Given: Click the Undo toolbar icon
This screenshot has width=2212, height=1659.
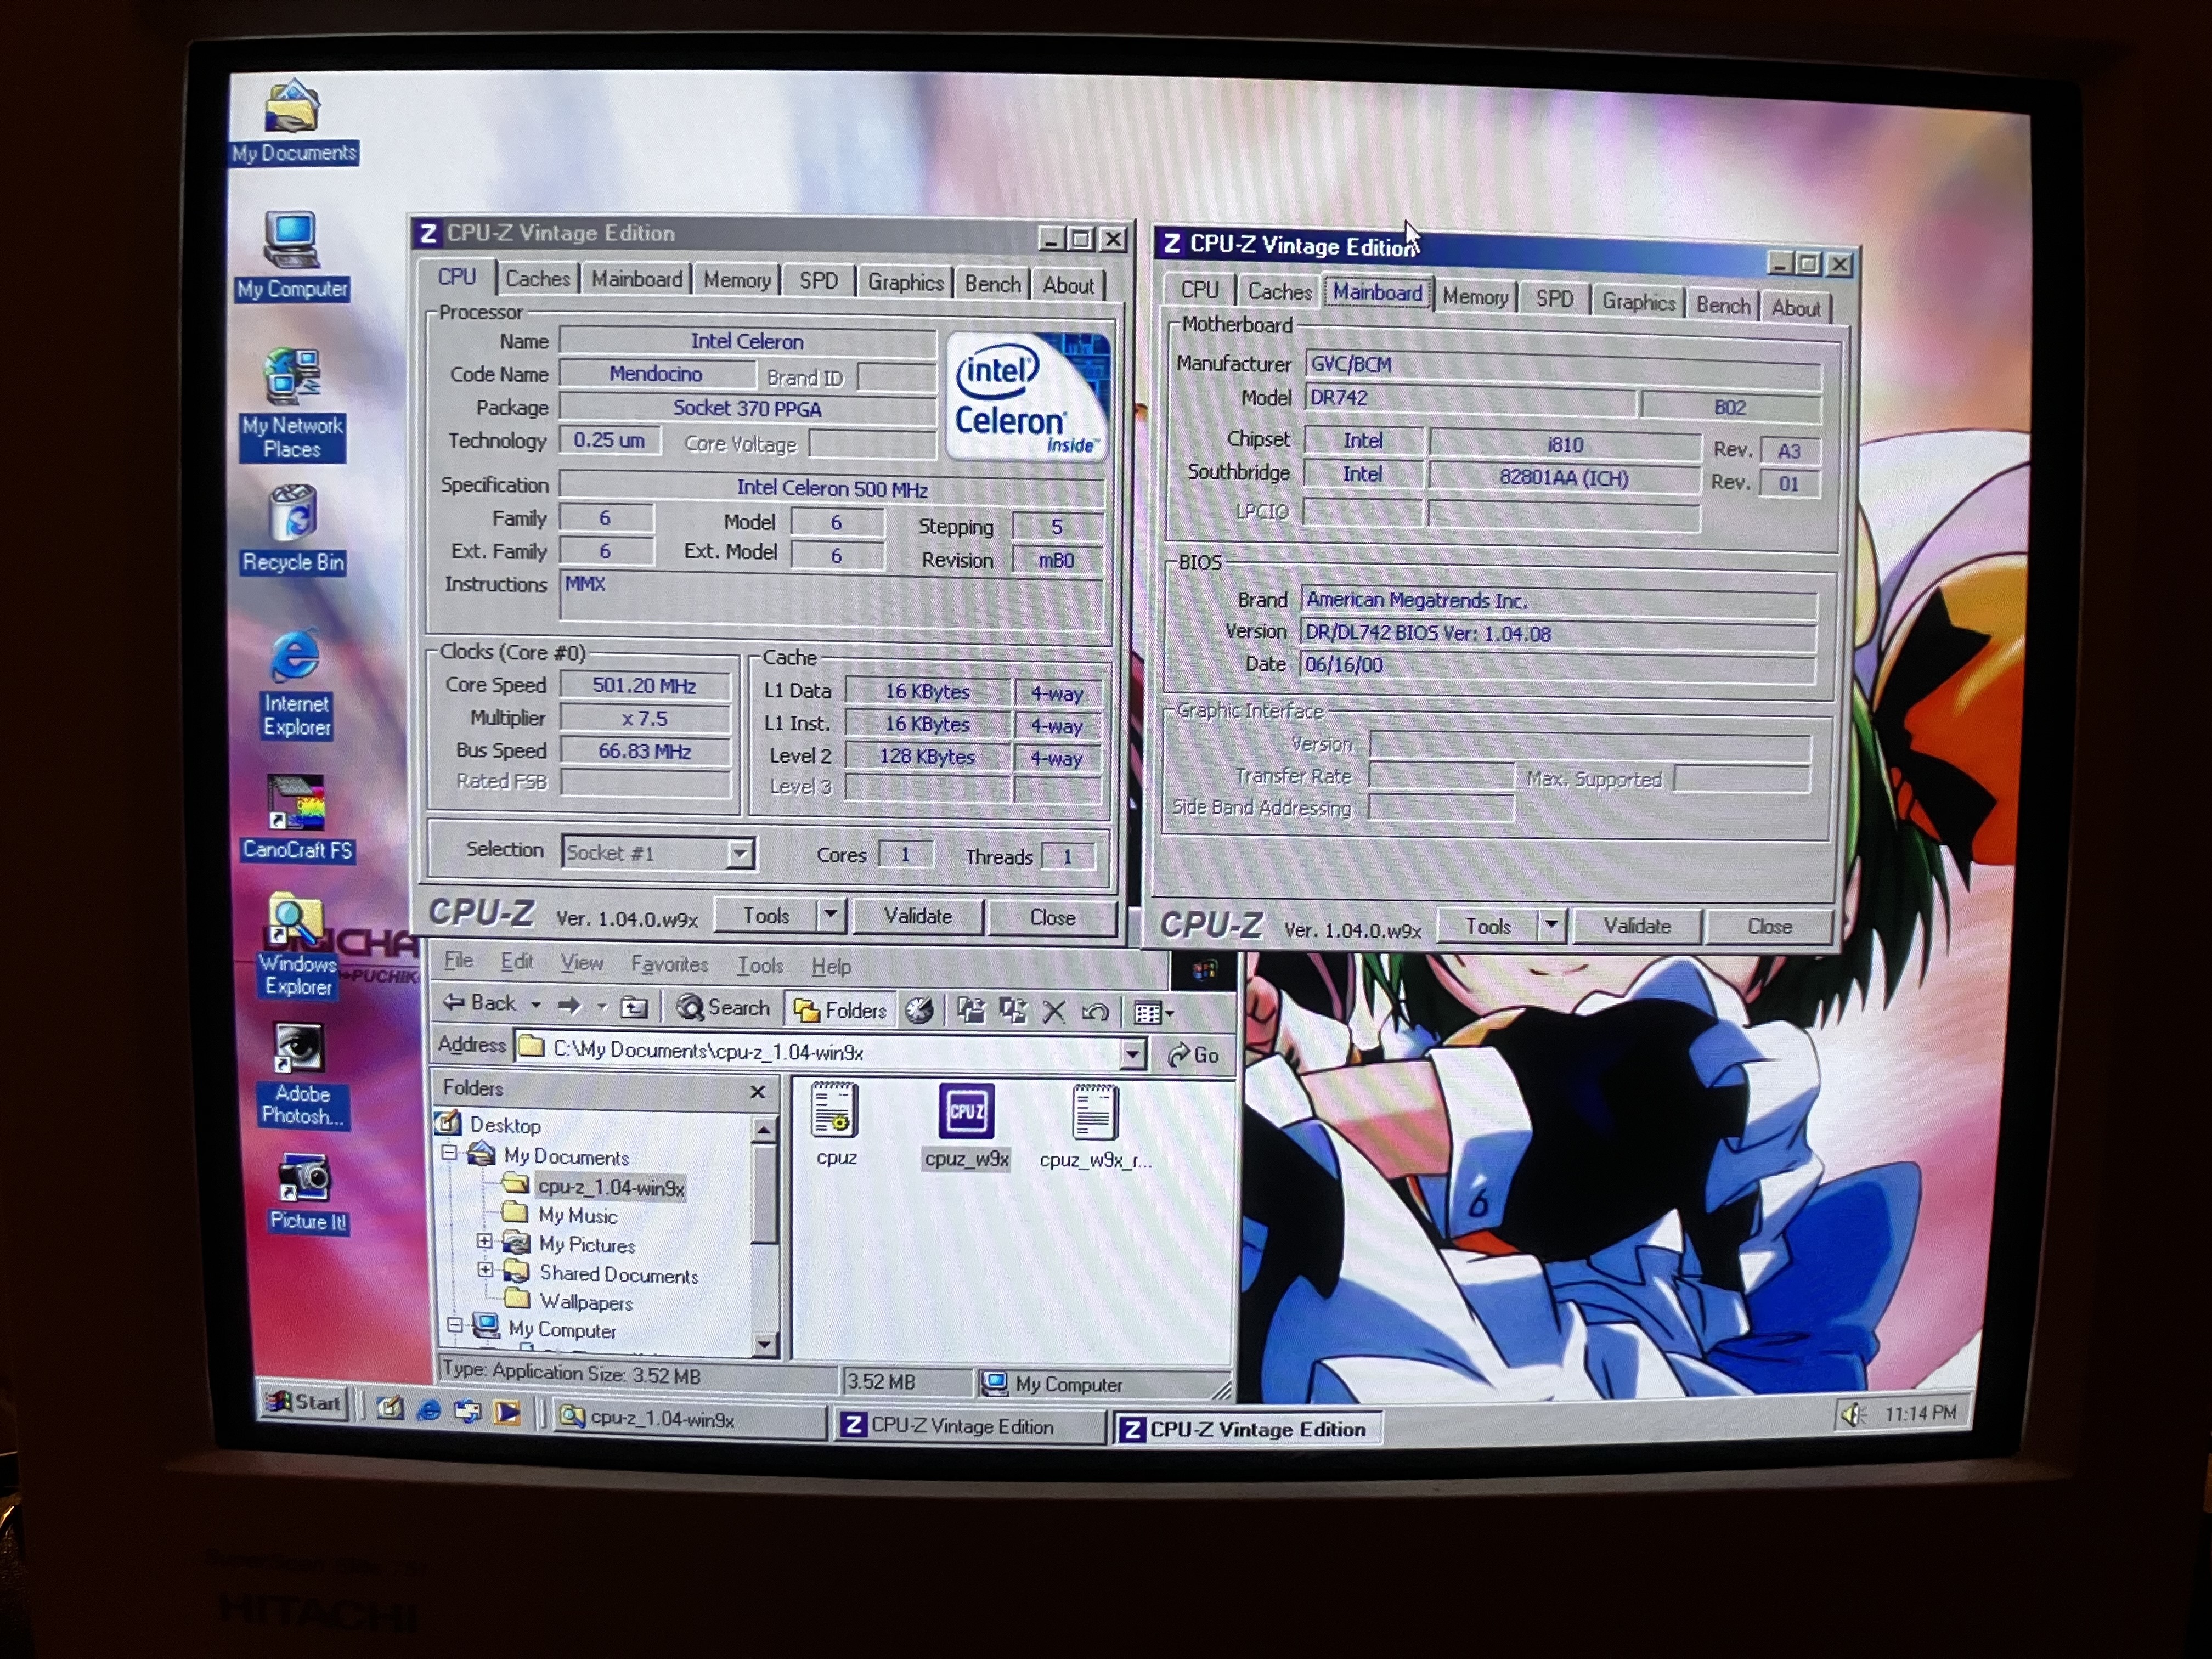Looking at the screenshot, I should coord(1095,1012).
